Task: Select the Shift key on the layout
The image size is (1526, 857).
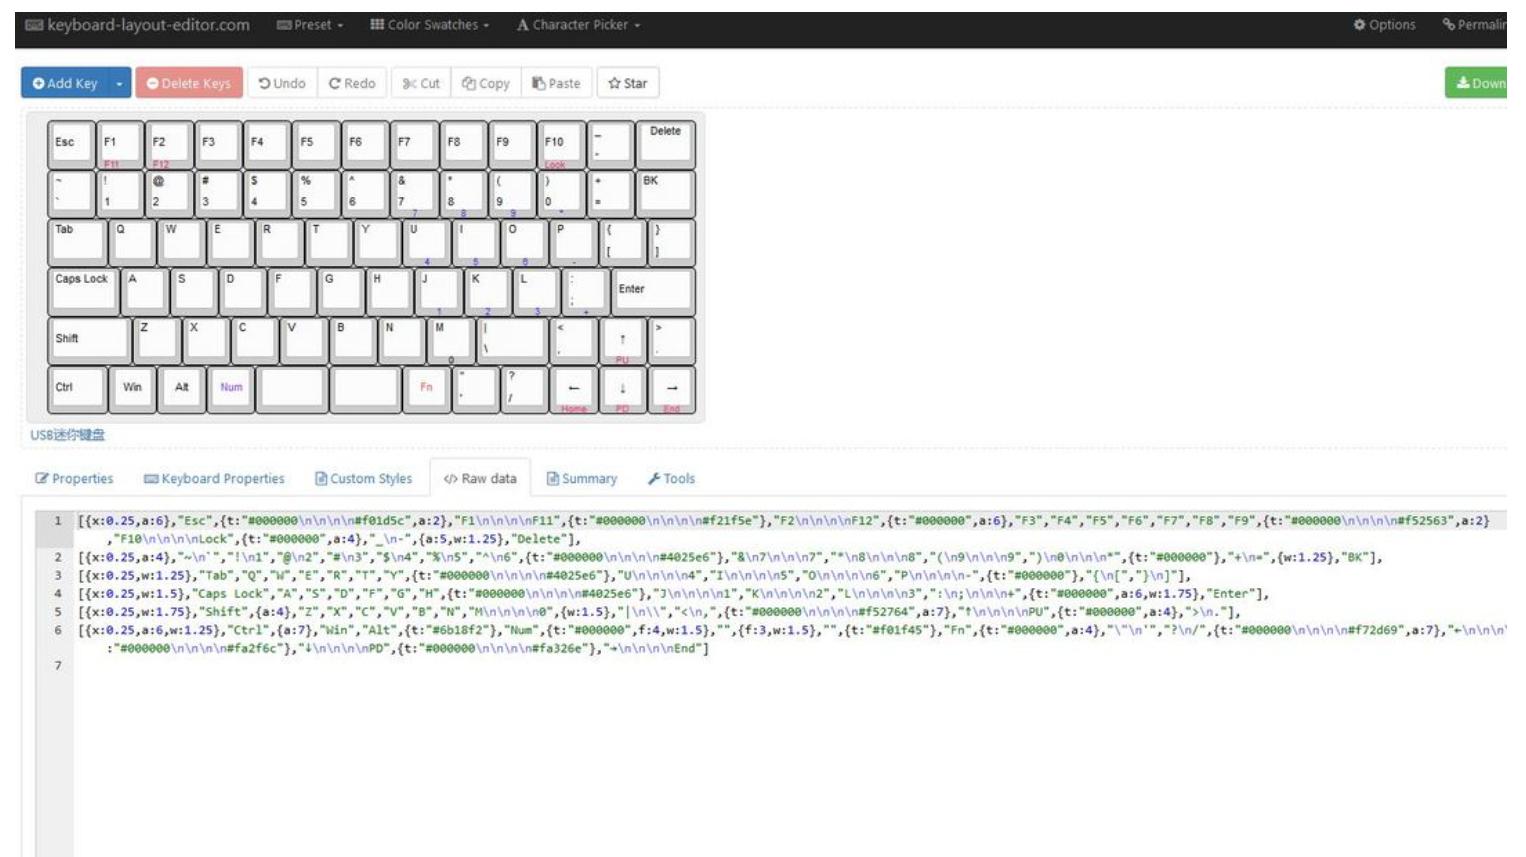Action: (89, 340)
